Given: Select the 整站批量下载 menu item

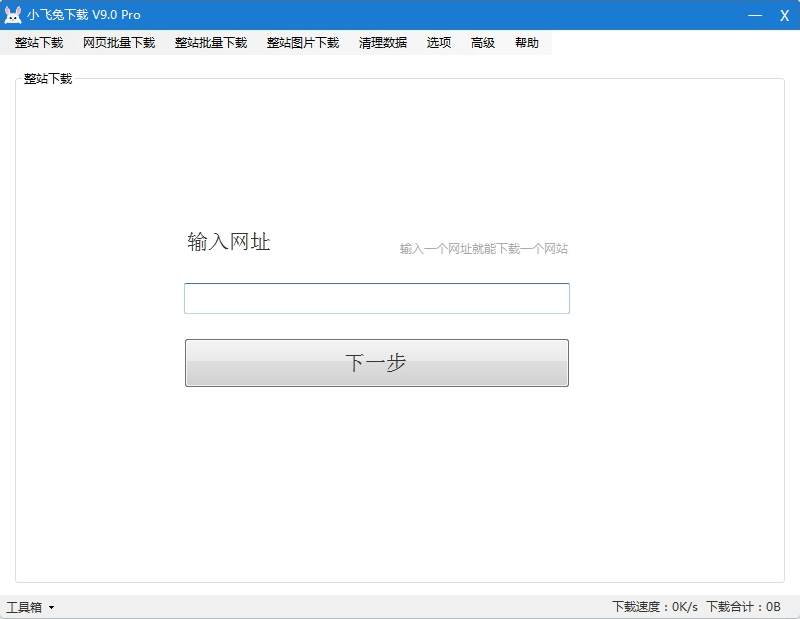Looking at the screenshot, I should tap(211, 43).
